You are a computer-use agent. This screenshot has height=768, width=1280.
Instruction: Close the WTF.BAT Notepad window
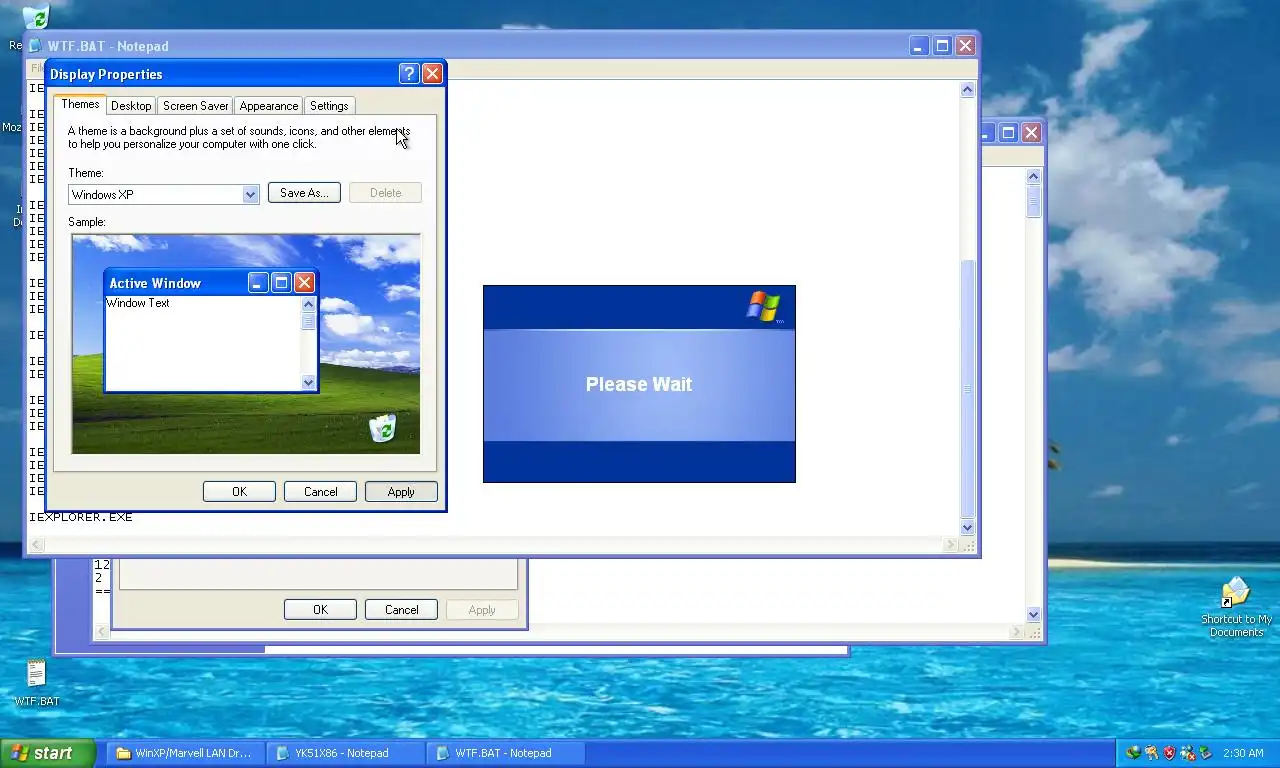point(965,46)
